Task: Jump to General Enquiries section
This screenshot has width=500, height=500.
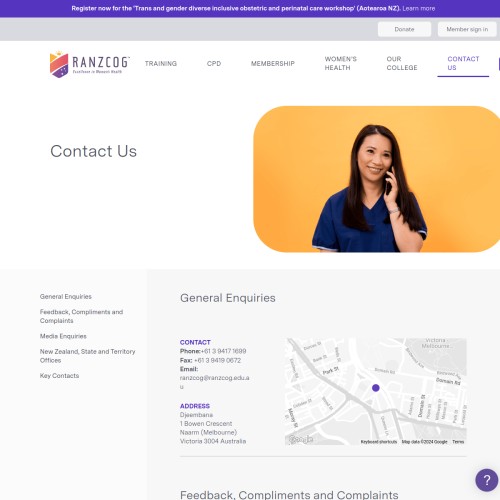Action: pos(66,296)
